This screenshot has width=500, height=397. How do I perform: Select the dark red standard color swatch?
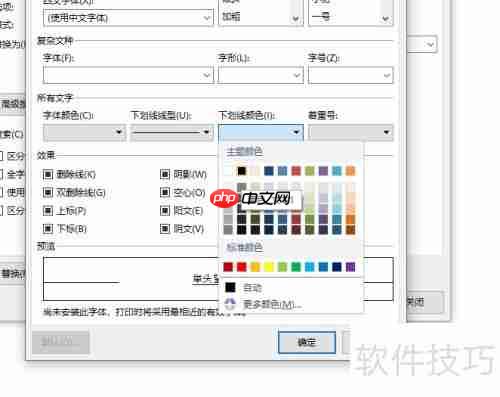click(228, 267)
